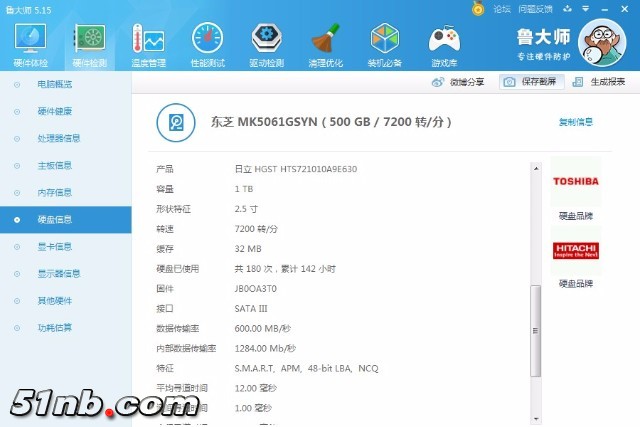640x427 pixels.
Task: Click the internal rate value 1284.00 Mb/秒
Action: pos(265,349)
